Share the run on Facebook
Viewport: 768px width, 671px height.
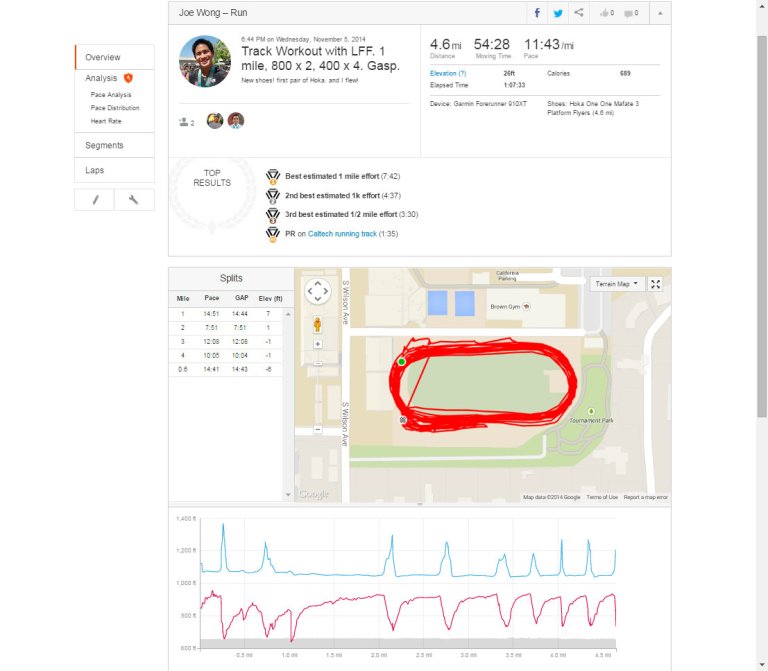click(x=537, y=13)
